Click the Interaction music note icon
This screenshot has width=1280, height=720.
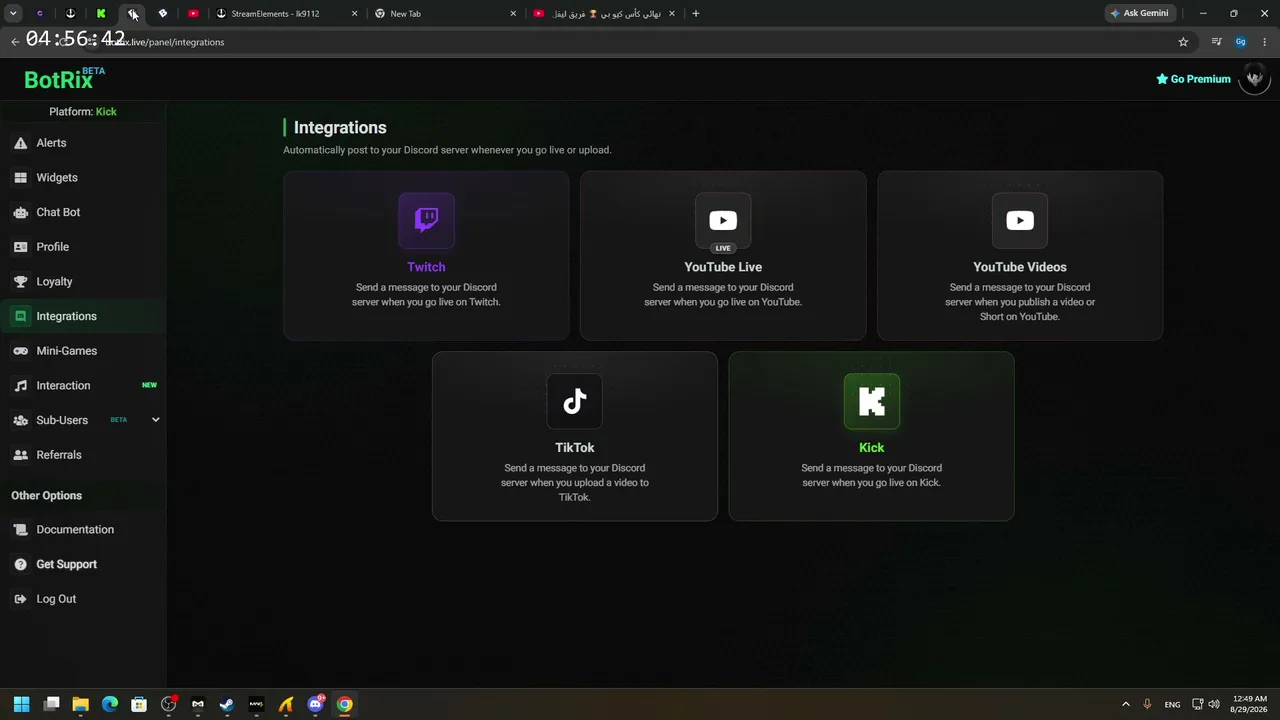pyautogui.click(x=20, y=386)
